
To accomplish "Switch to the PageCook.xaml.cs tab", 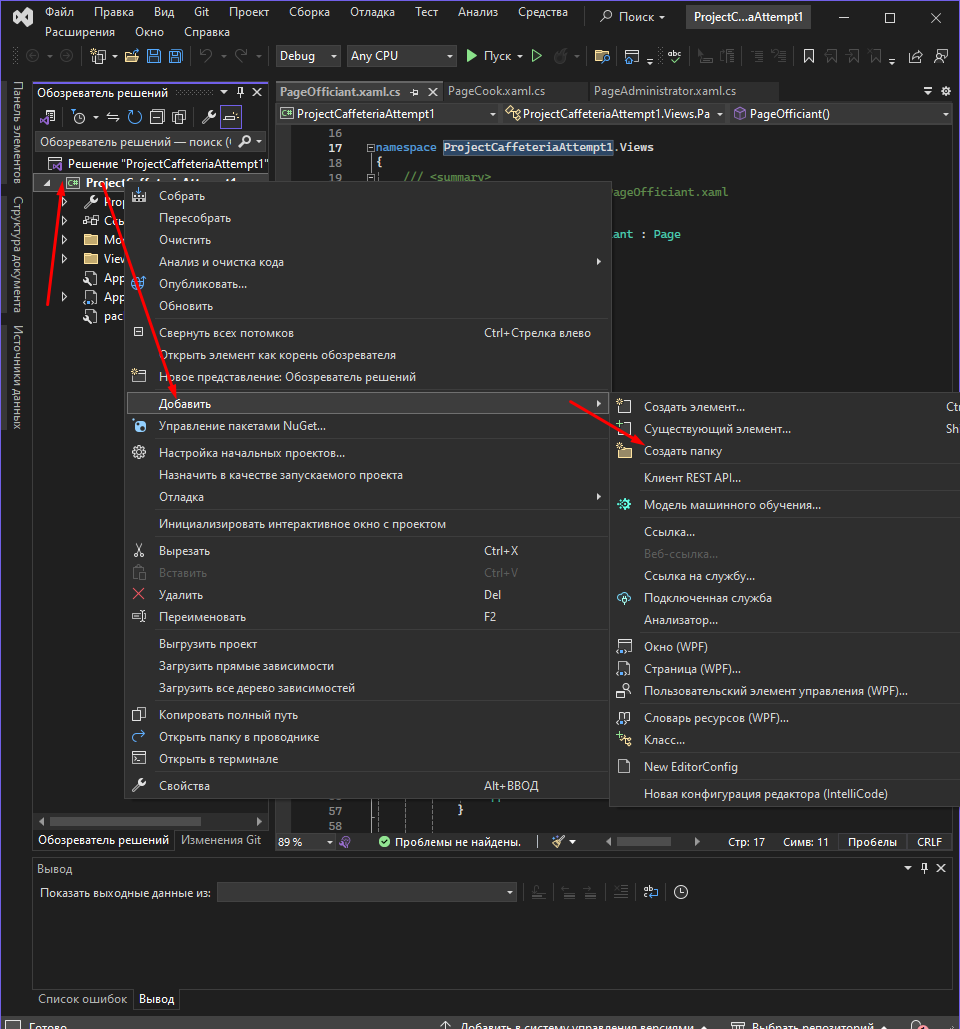I will point(496,91).
